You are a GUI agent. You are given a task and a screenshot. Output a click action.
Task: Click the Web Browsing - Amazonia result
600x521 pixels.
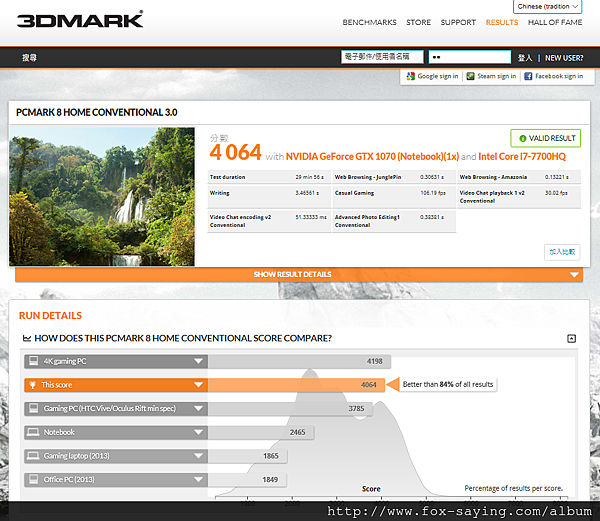519,177
